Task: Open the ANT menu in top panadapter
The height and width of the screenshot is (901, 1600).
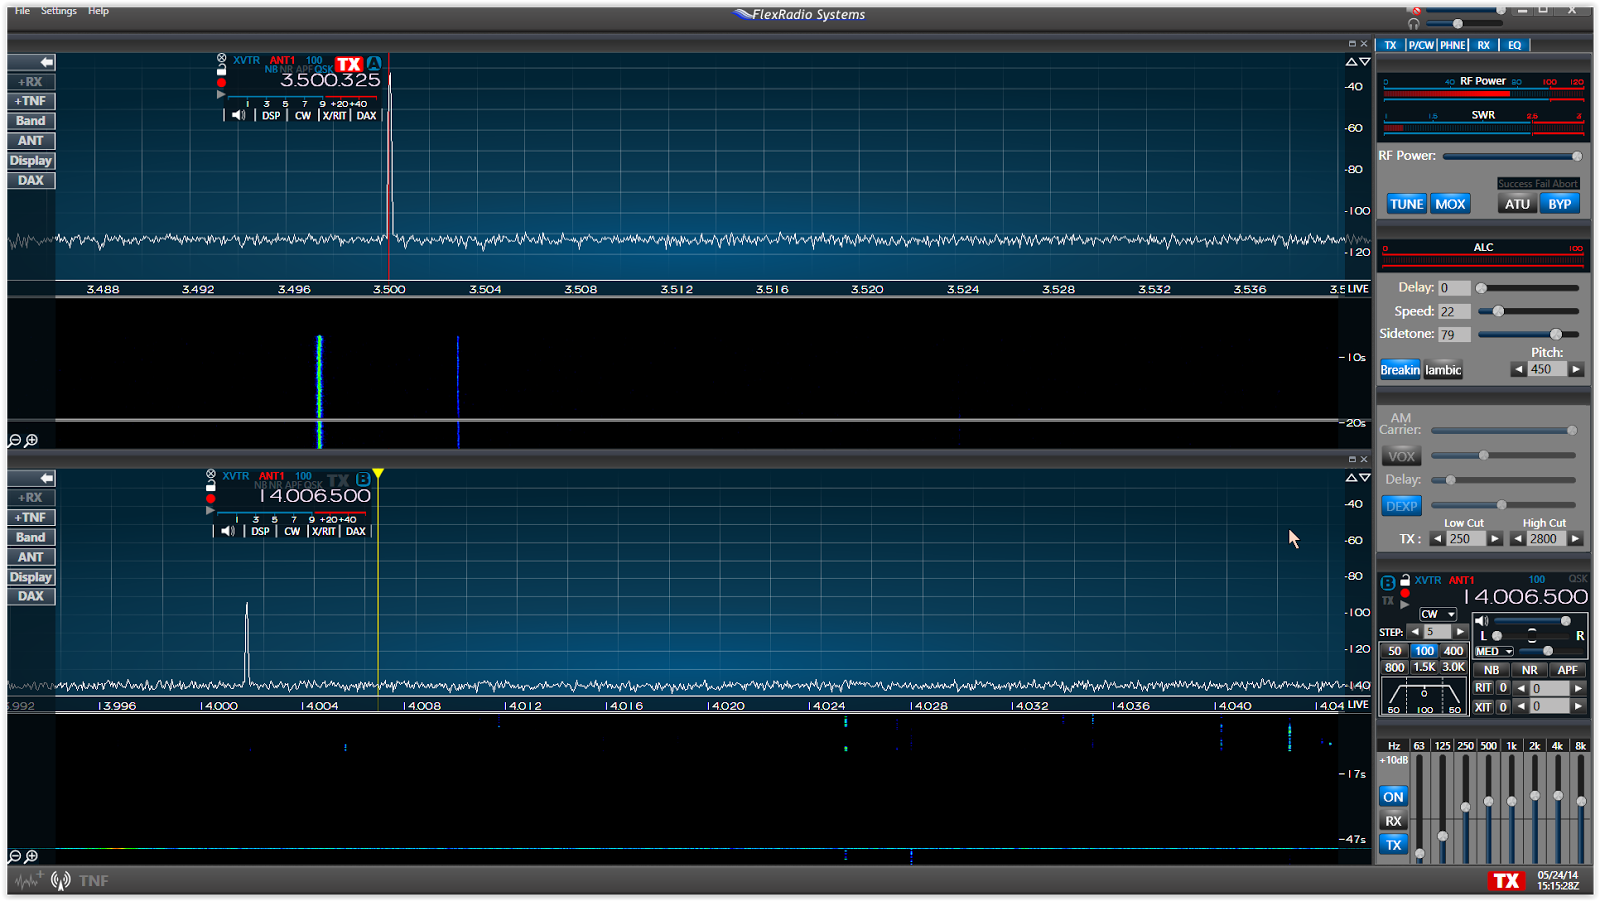Action: point(31,141)
